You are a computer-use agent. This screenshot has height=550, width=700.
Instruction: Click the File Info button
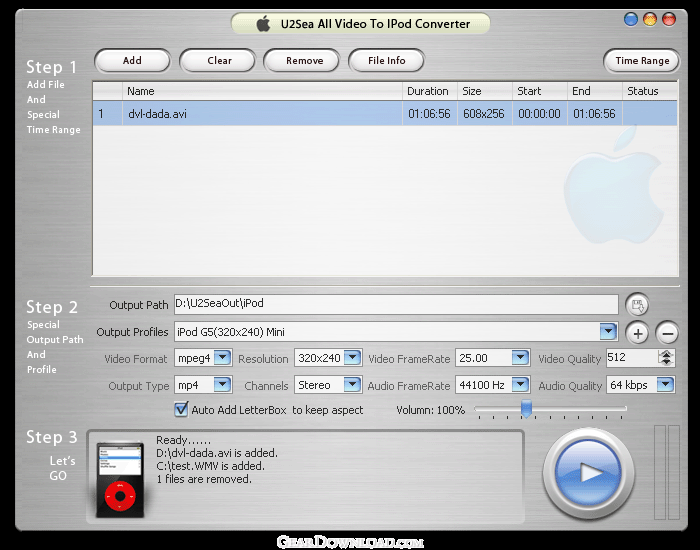tap(386, 61)
